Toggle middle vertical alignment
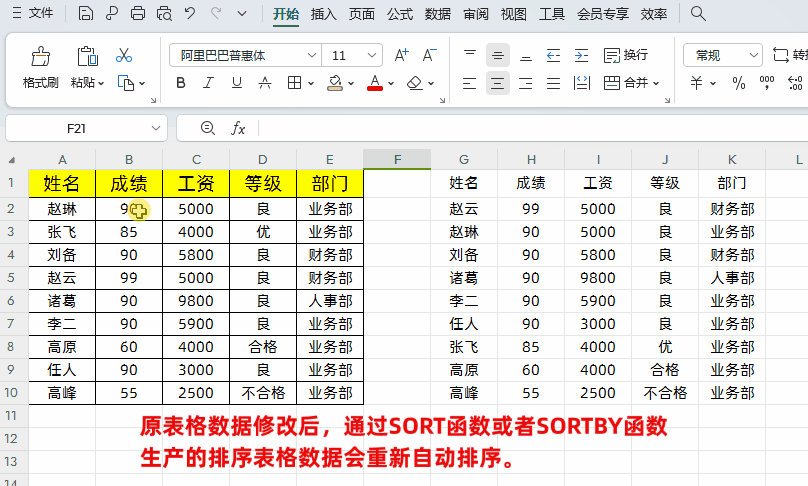The image size is (808, 486). (498, 55)
